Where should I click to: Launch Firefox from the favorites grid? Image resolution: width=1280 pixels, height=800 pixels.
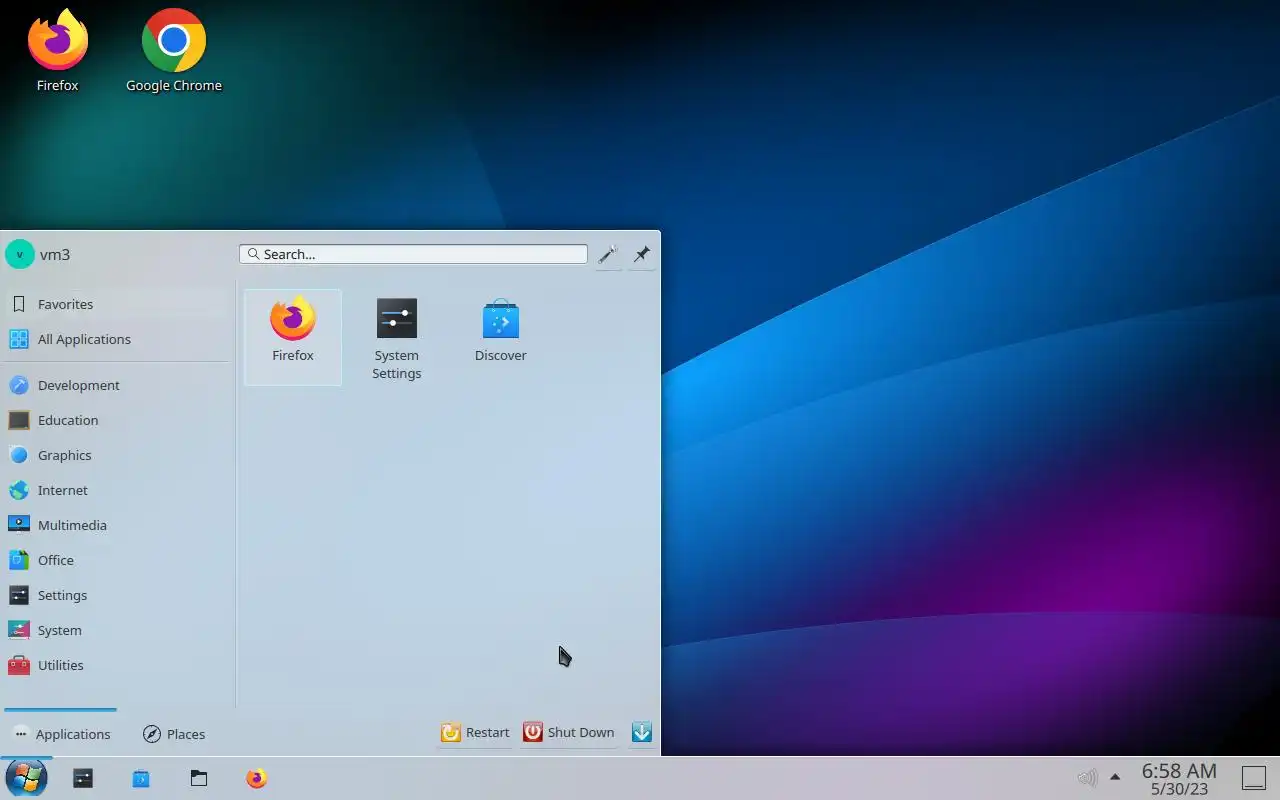[x=293, y=337]
